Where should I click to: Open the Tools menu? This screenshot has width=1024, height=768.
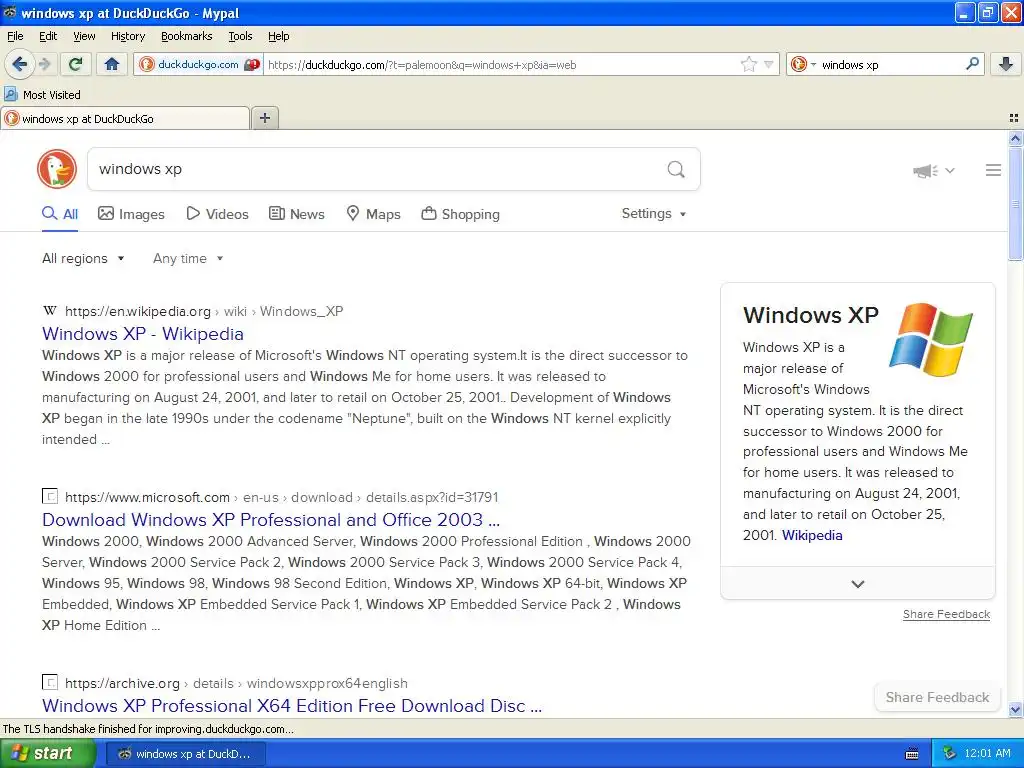click(x=240, y=37)
